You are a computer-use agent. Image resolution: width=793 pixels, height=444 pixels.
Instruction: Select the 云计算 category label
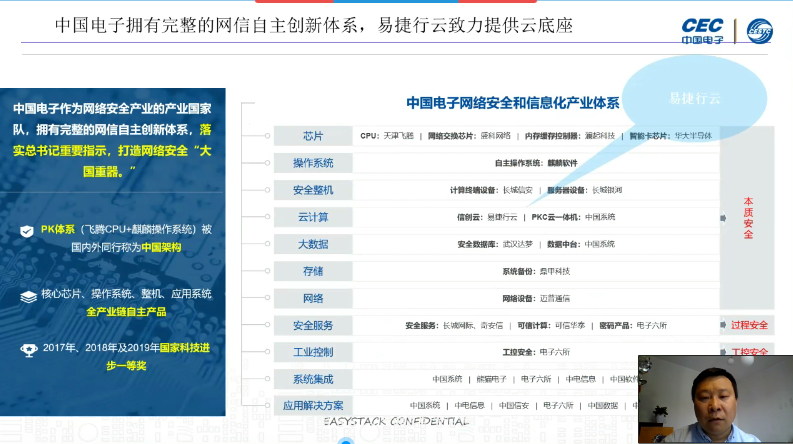(x=313, y=217)
